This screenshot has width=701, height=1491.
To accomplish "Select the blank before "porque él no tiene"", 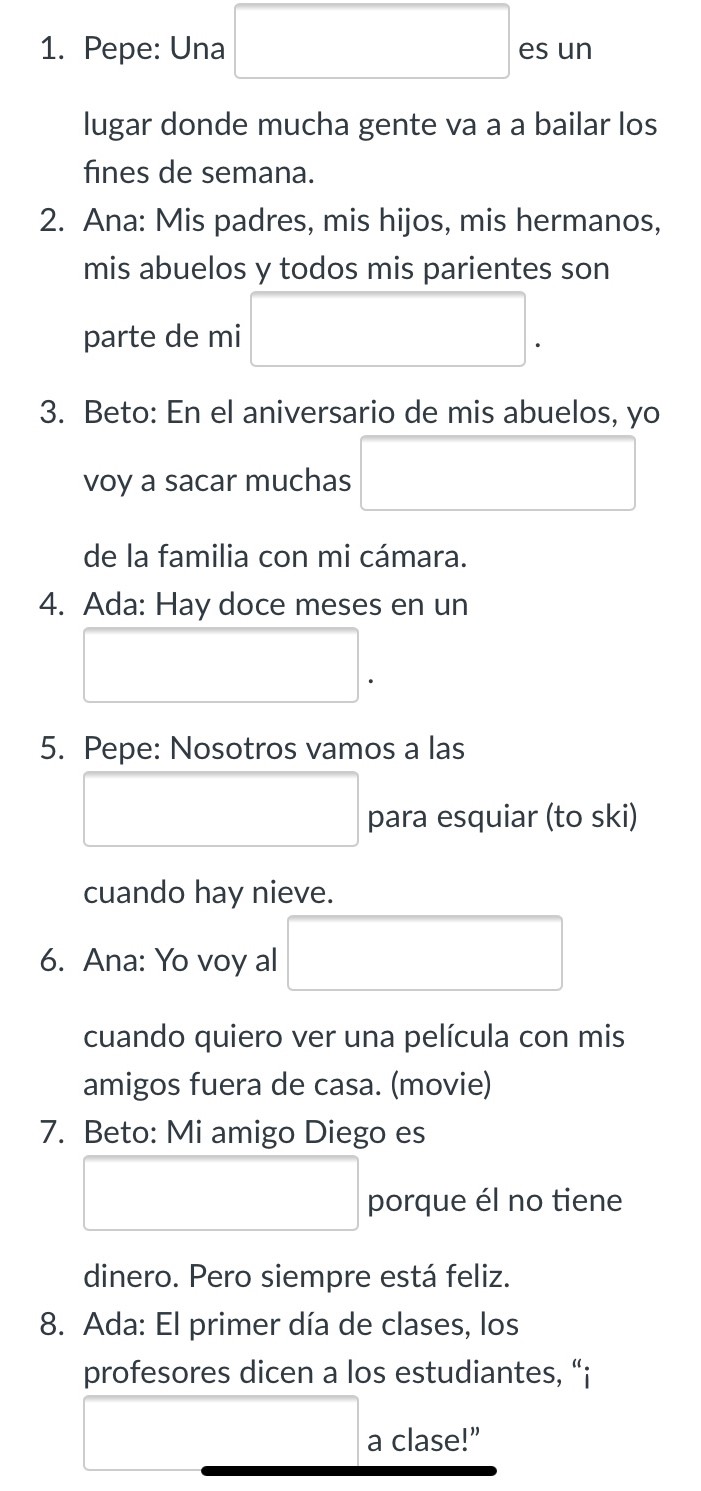I will (x=221, y=1194).
